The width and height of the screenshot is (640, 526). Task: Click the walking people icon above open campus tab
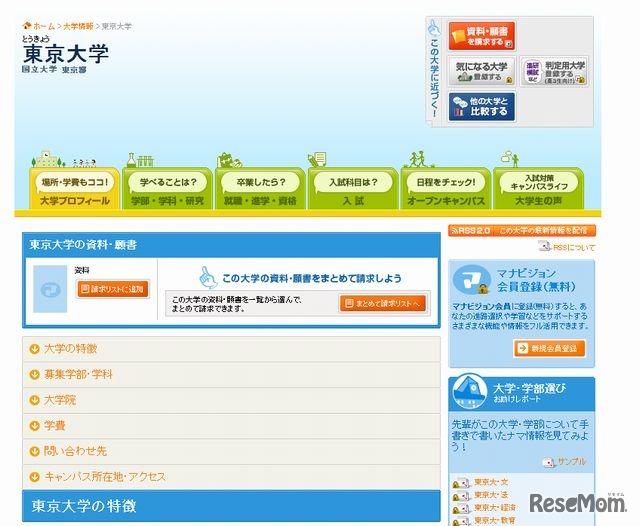click(419, 159)
